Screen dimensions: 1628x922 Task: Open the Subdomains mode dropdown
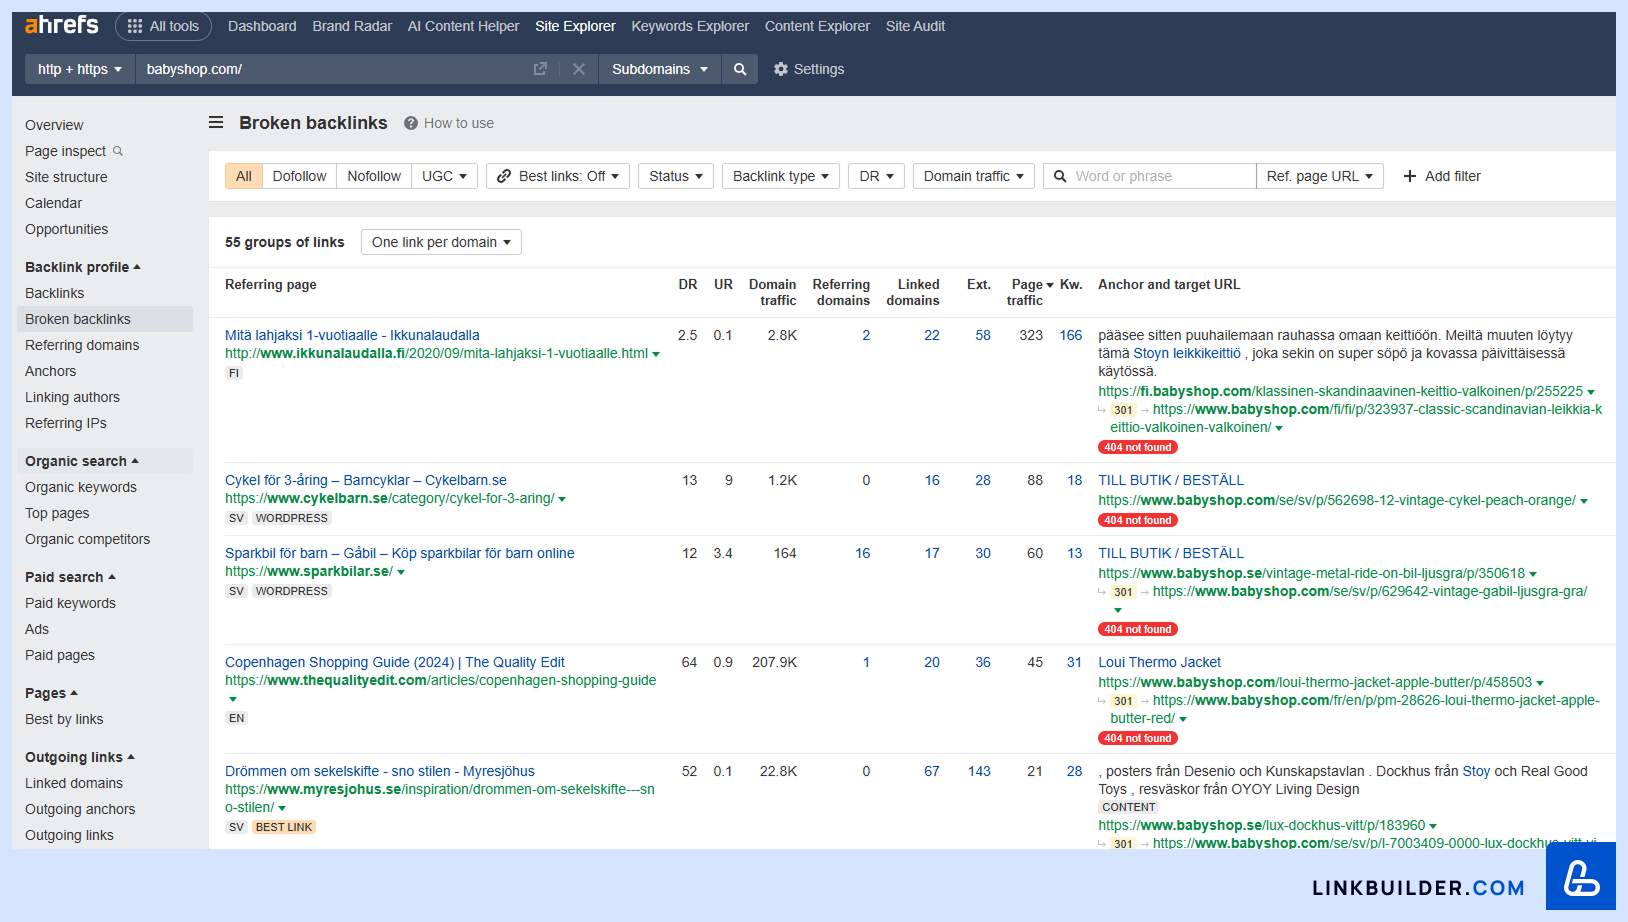[660, 69]
